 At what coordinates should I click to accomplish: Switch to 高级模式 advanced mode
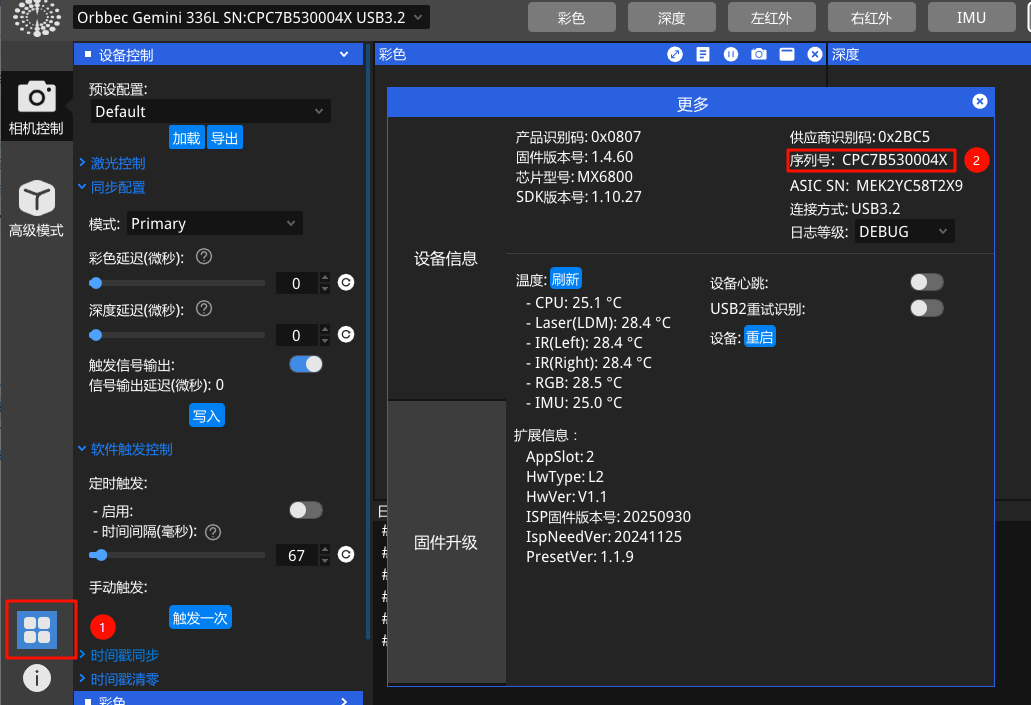tap(37, 209)
